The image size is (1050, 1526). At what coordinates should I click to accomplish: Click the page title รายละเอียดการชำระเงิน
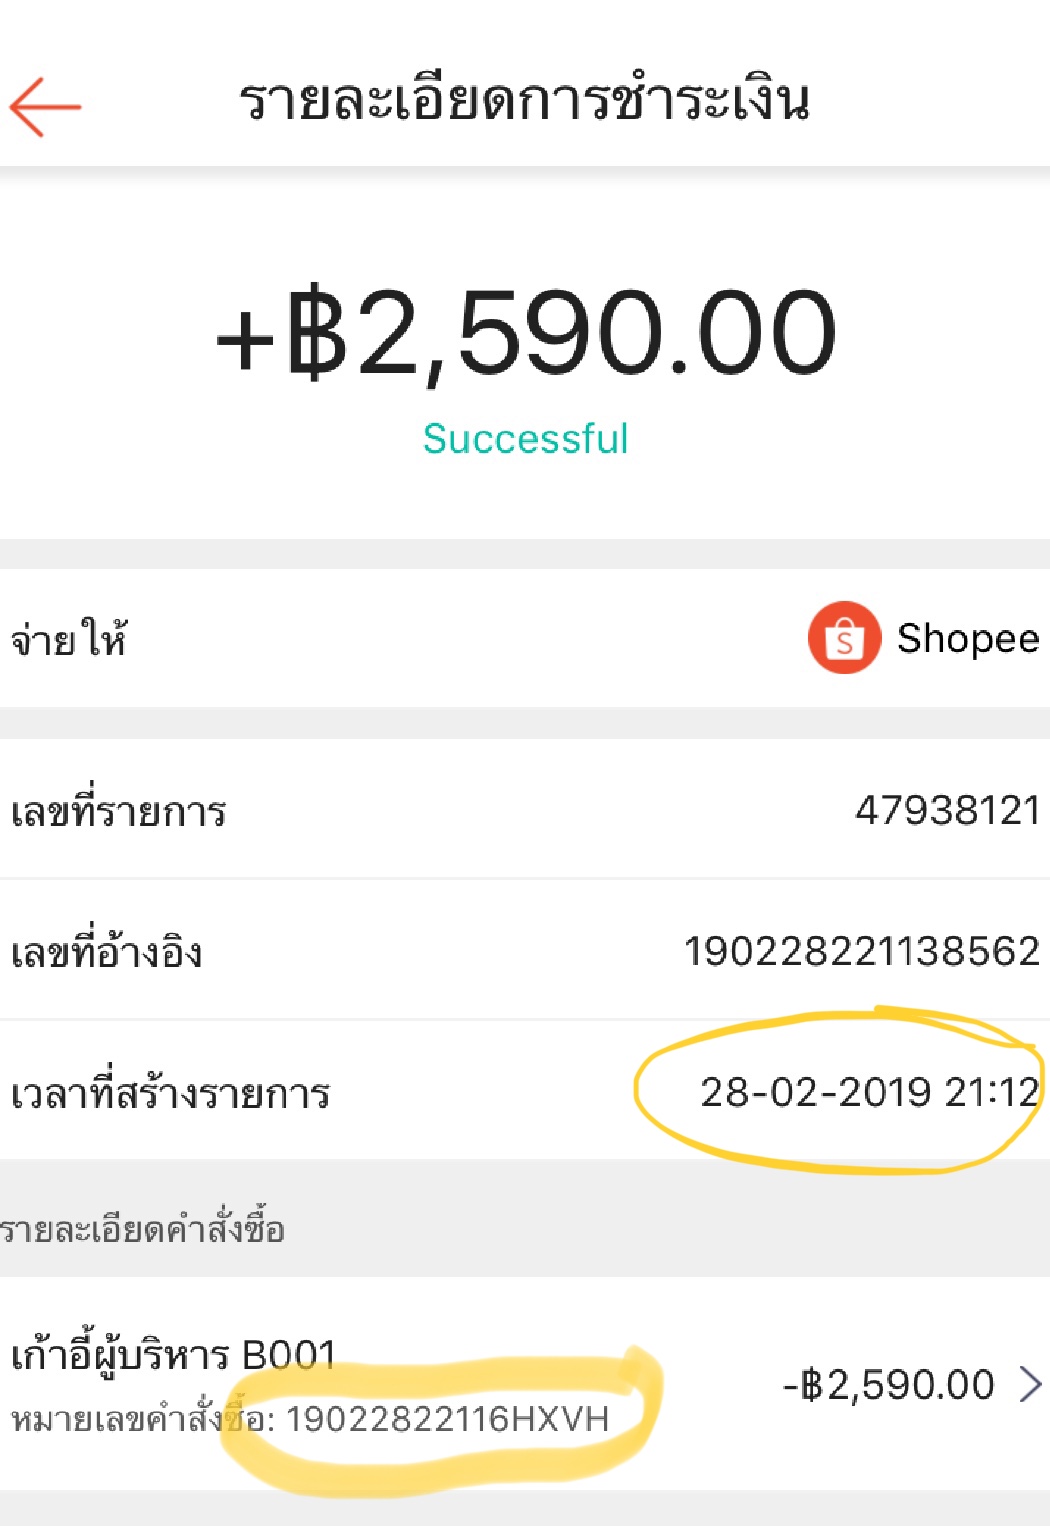524,101
